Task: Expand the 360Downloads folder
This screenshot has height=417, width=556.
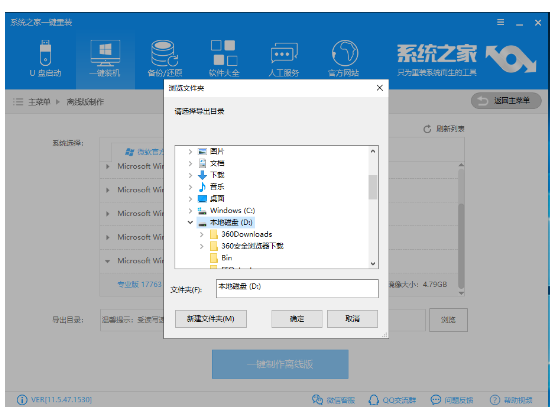Action: [x=201, y=234]
